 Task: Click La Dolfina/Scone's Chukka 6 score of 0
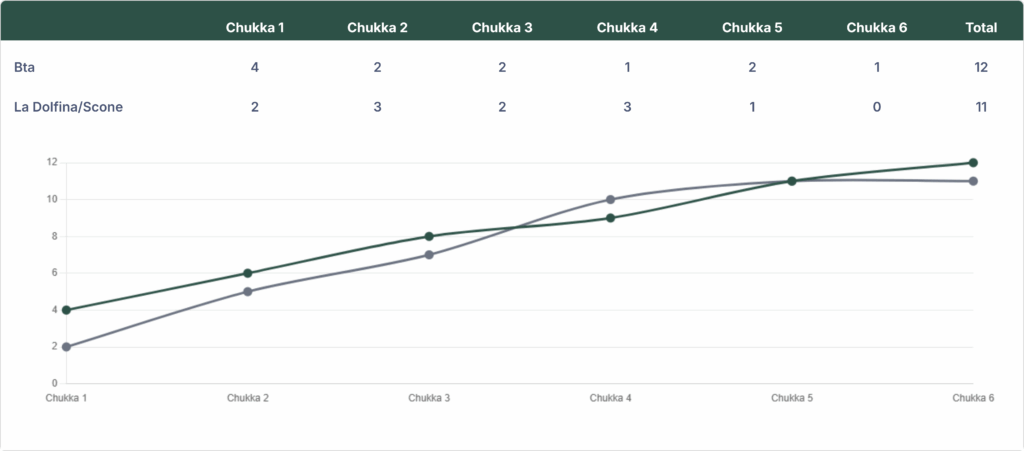pyautogui.click(x=876, y=106)
